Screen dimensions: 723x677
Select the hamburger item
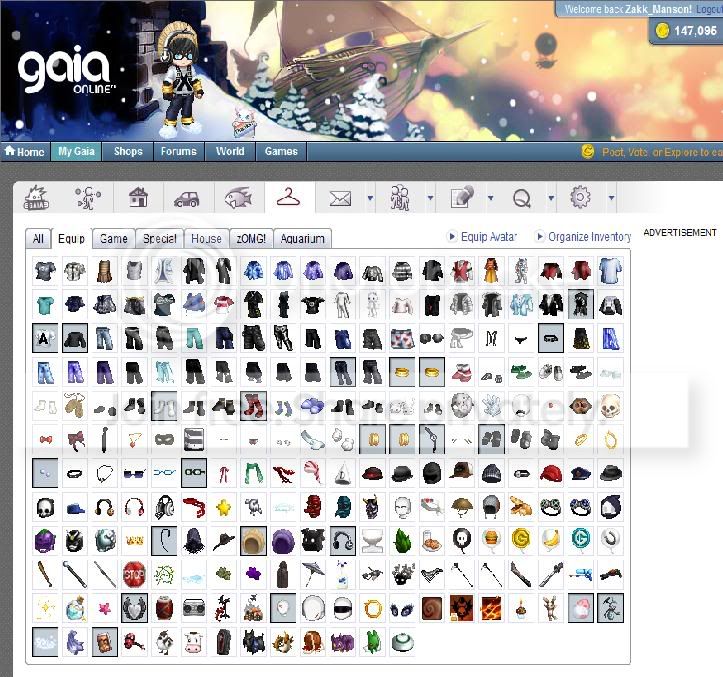click(x=491, y=540)
